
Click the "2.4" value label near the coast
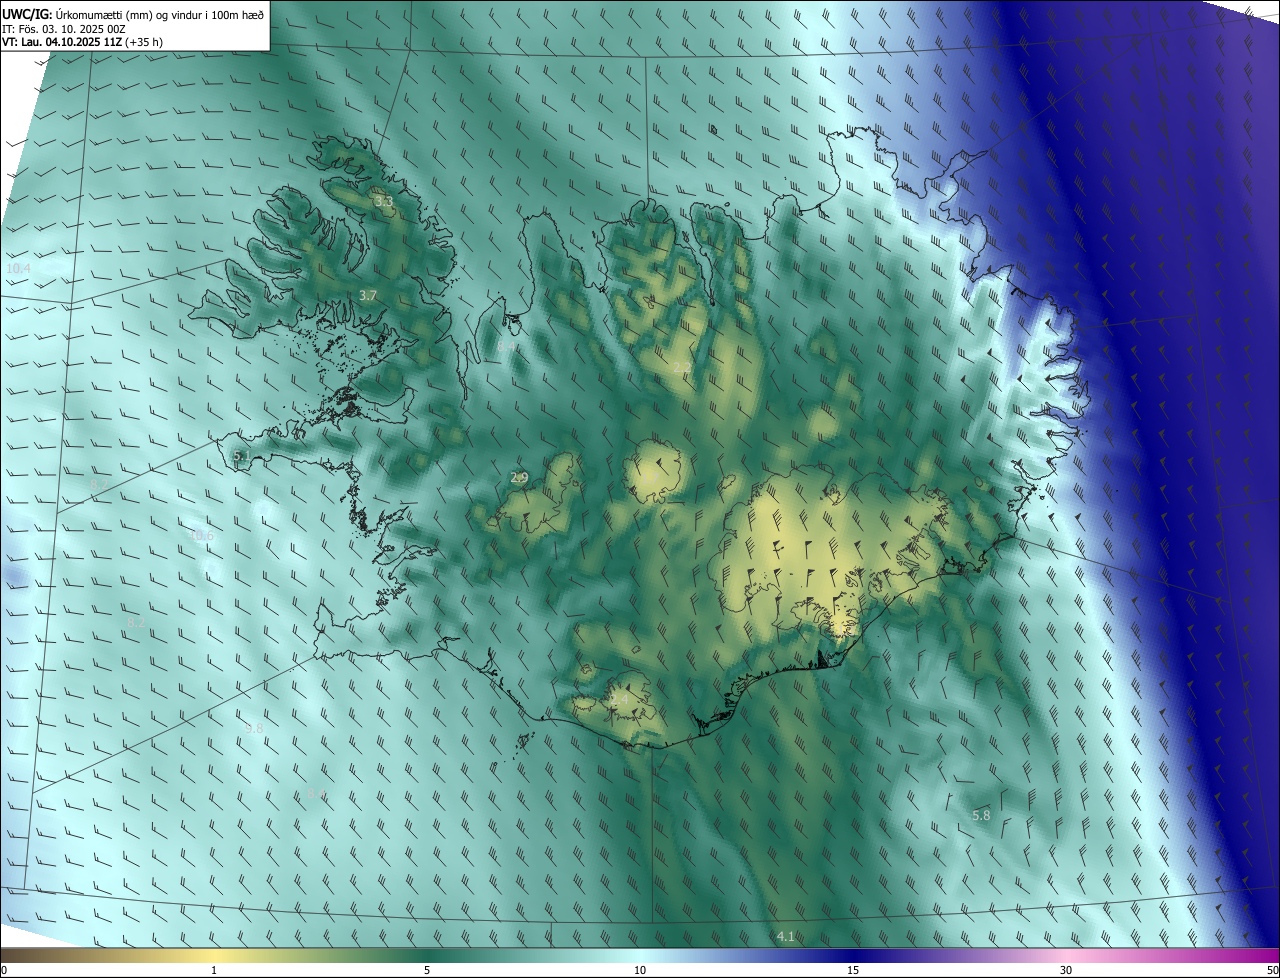point(619,700)
